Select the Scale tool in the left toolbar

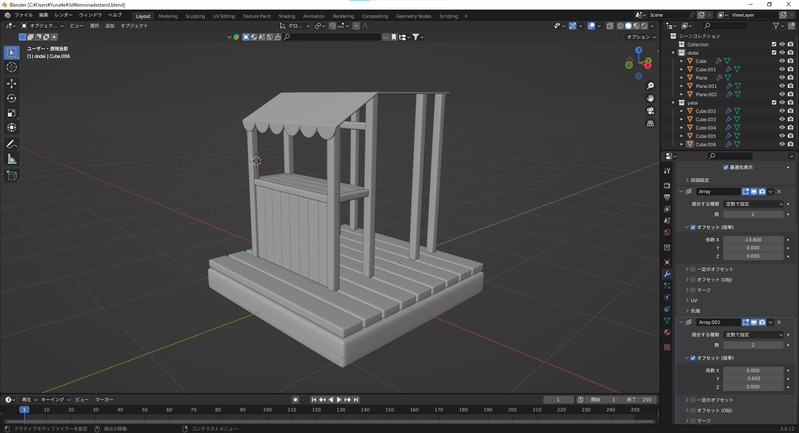click(12, 112)
